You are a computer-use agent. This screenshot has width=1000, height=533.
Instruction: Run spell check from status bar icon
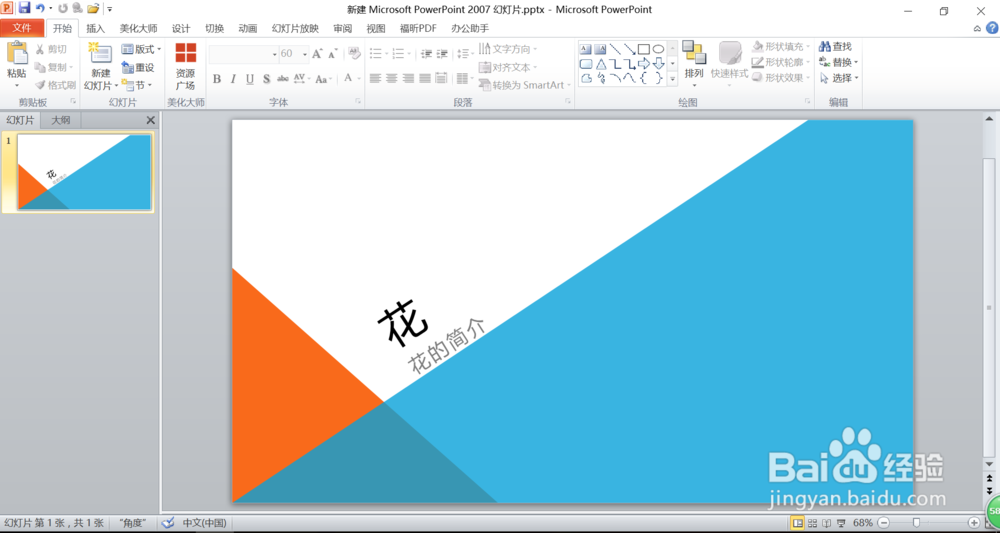pyautogui.click(x=168, y=523)
